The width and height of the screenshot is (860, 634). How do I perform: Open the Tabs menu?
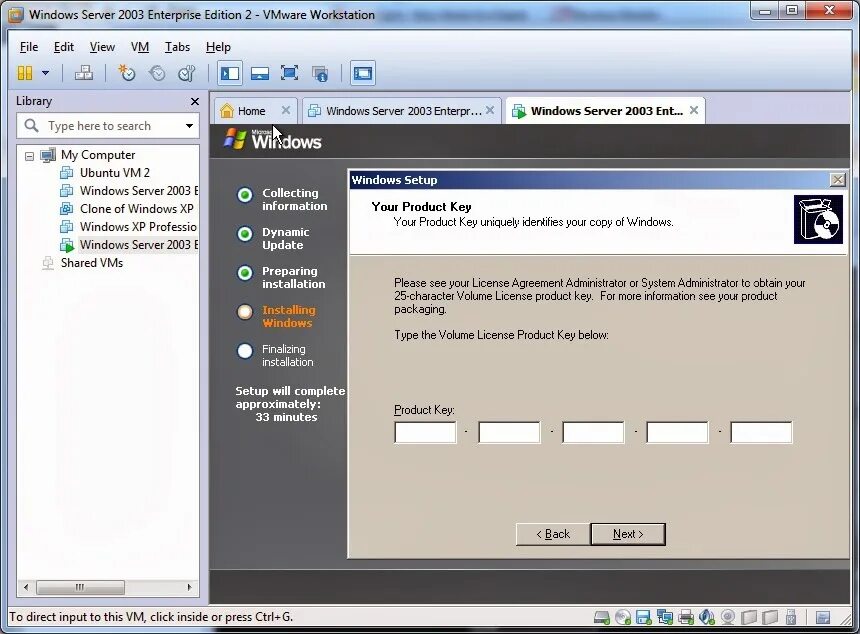177,47
